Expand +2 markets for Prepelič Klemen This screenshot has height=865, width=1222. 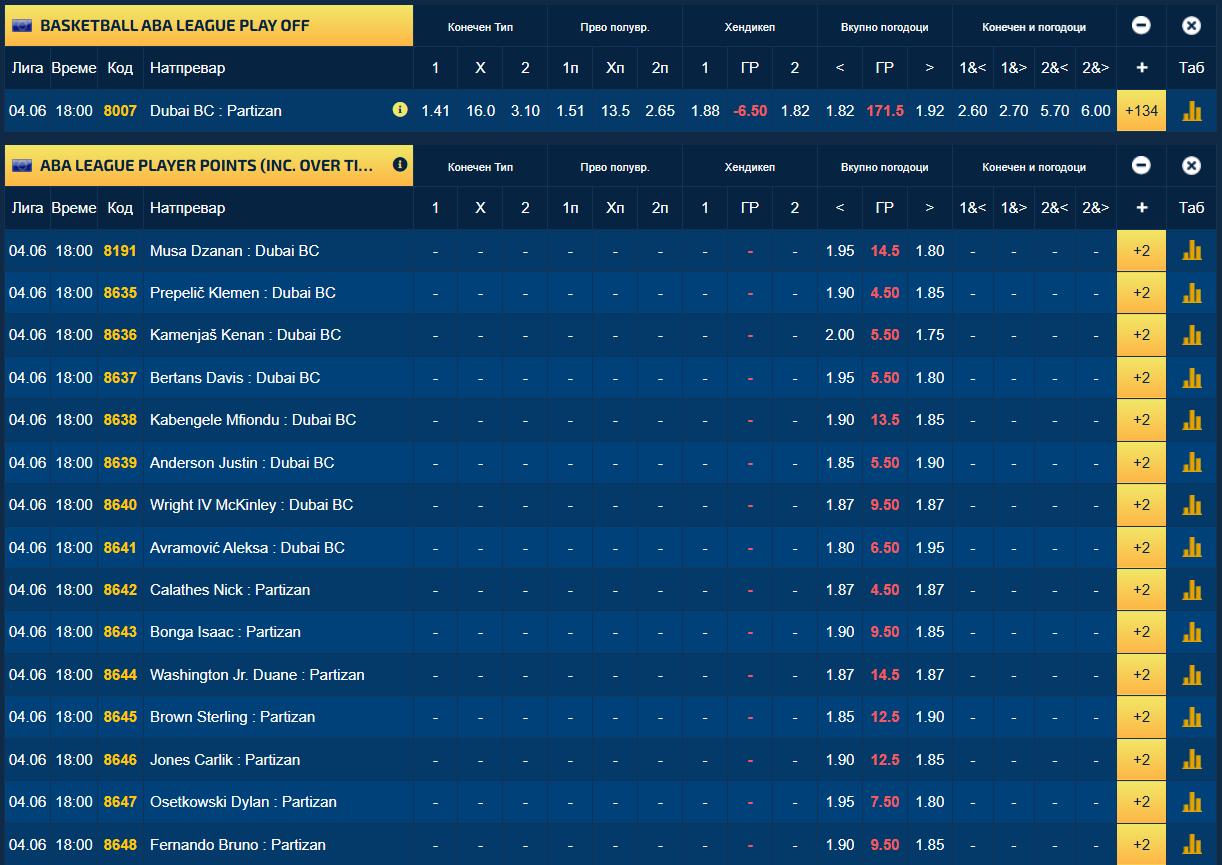[x=1141, y=293]
